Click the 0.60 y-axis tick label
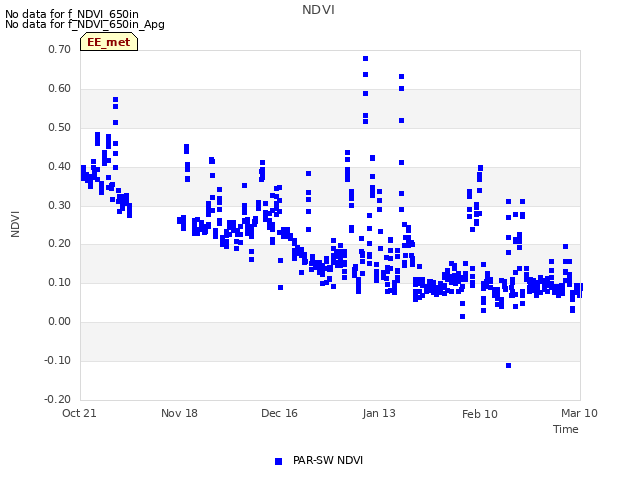640x480 pixels. [x=59, y=89]
